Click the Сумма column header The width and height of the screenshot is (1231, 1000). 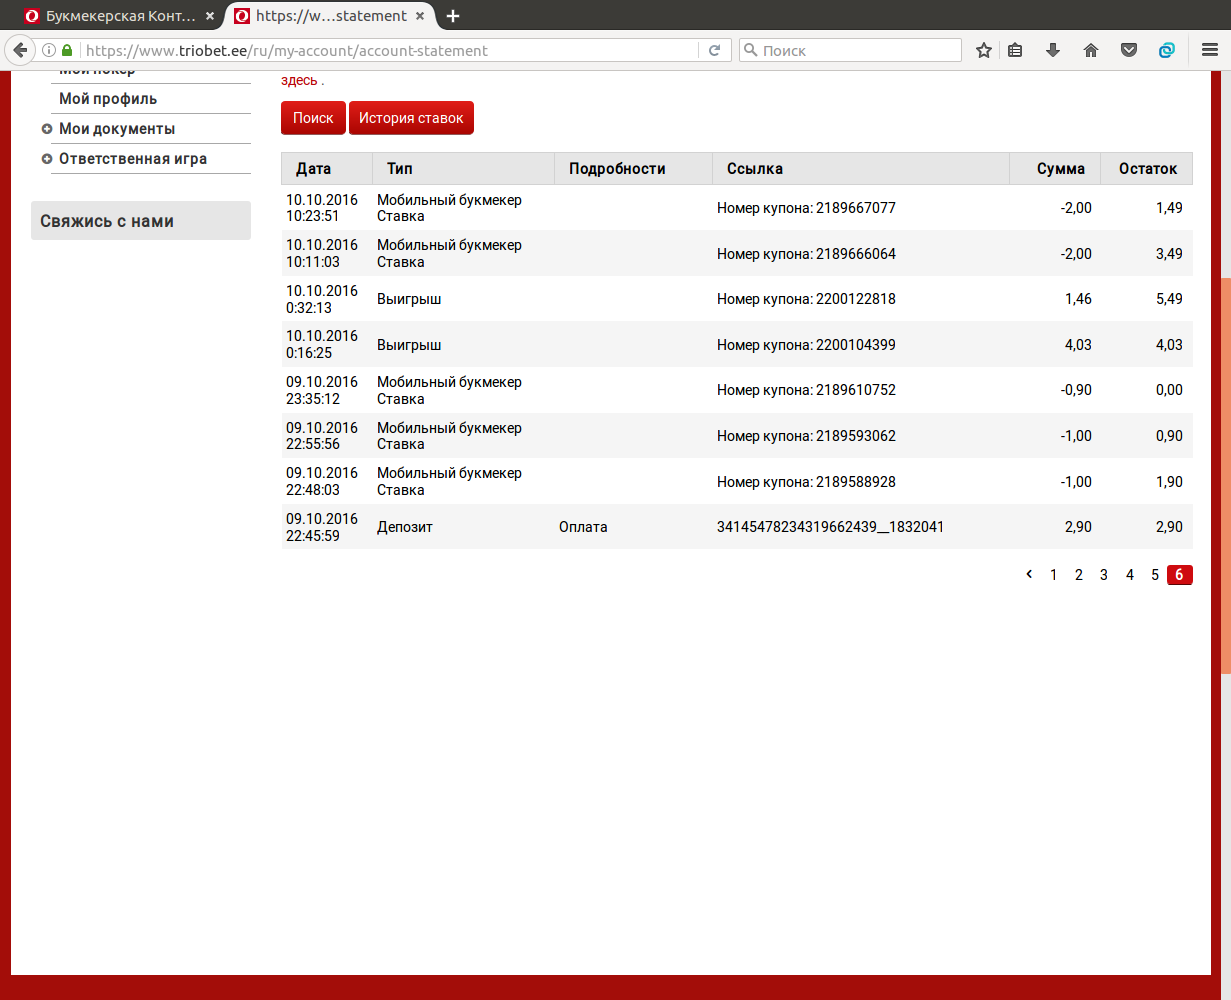1055,169
